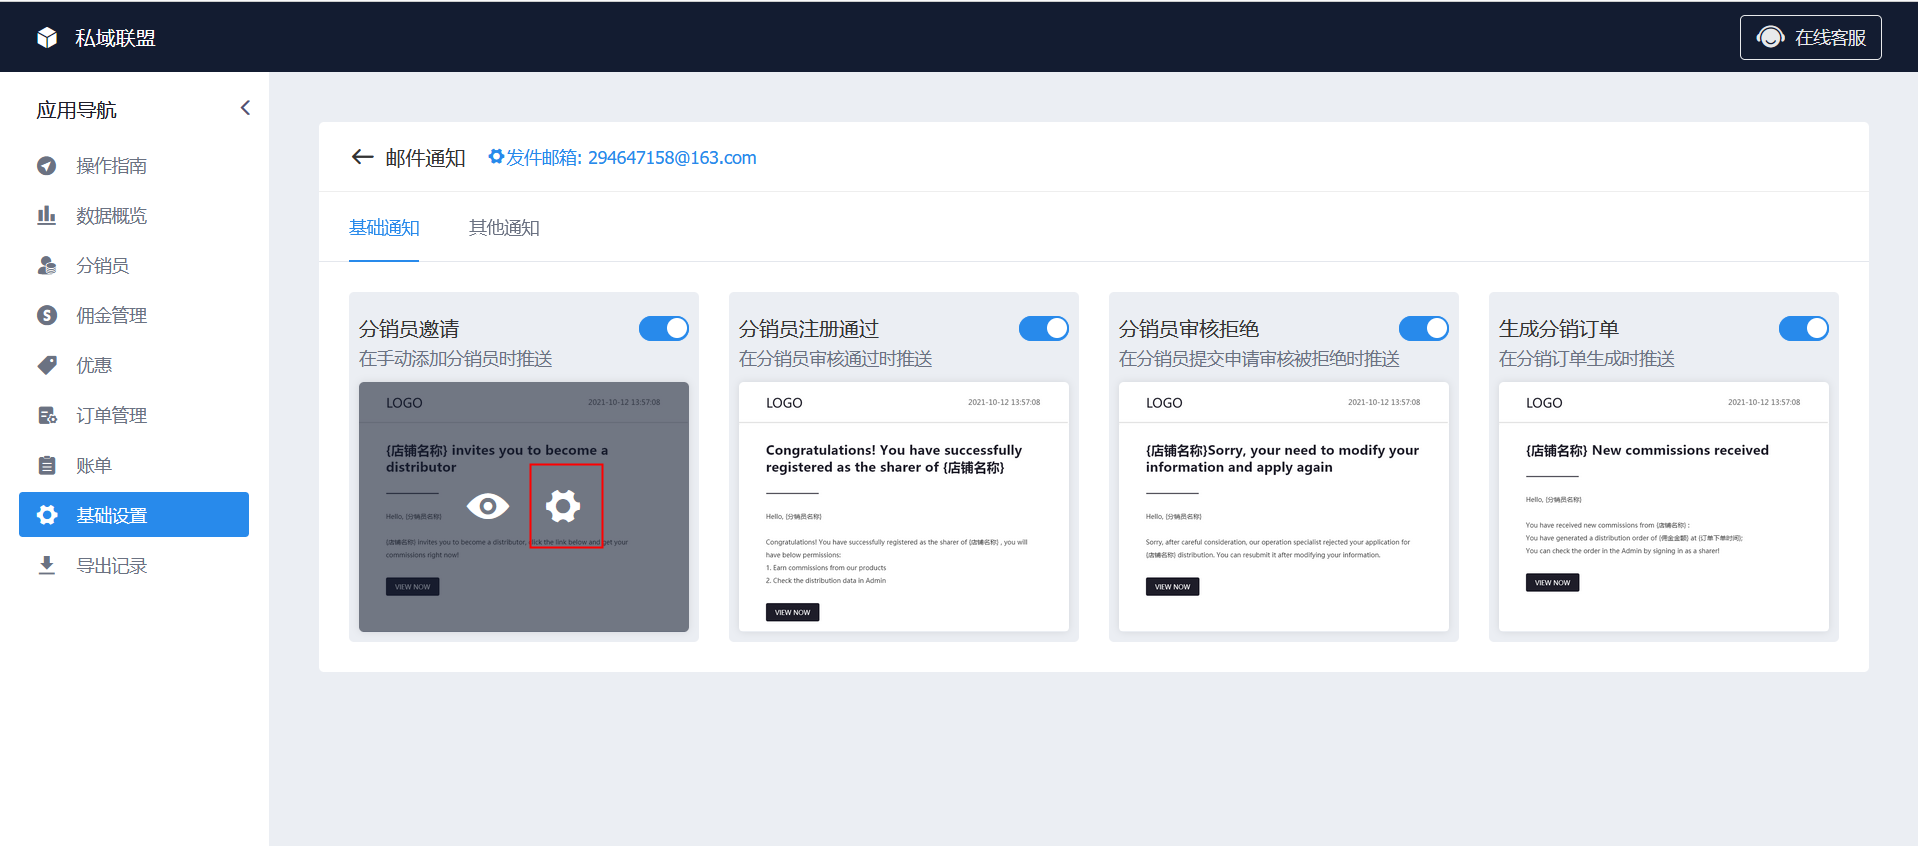This screenshot has width=1918, height=846.
Task: Open 分销员审核拒绝 email template preview
Action: point(1284,507)
